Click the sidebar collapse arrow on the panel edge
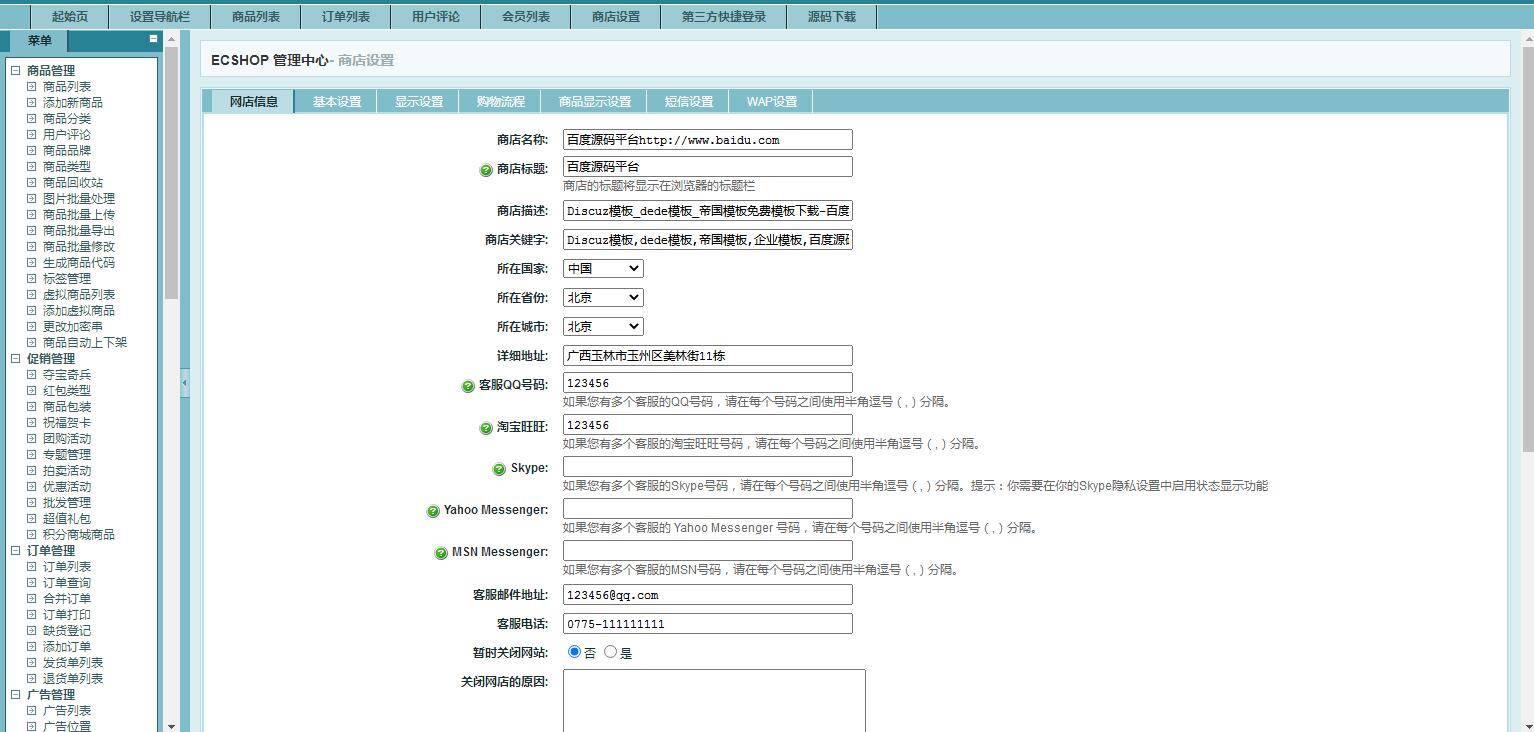Image resolution: width=1534 pixels, height=732 pixels. 183,381
